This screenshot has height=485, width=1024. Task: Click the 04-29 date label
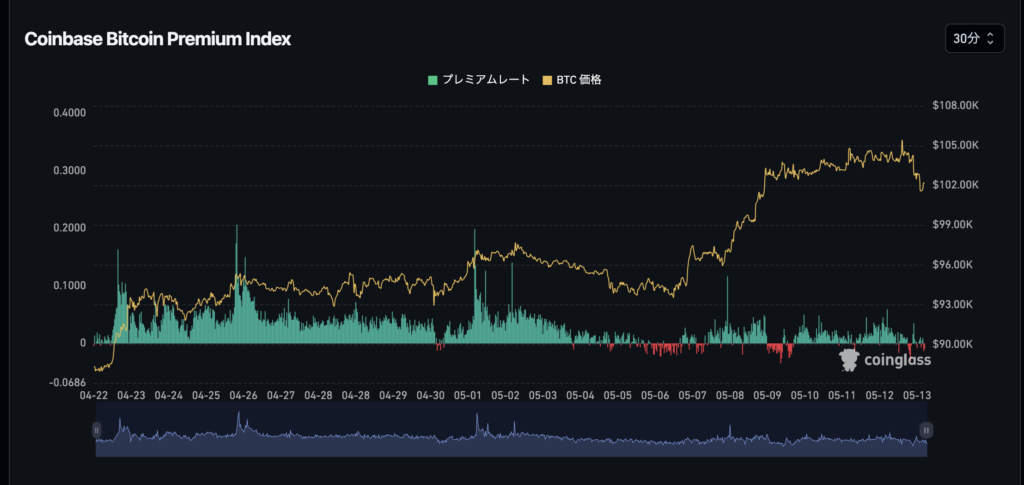coord(394,395)
